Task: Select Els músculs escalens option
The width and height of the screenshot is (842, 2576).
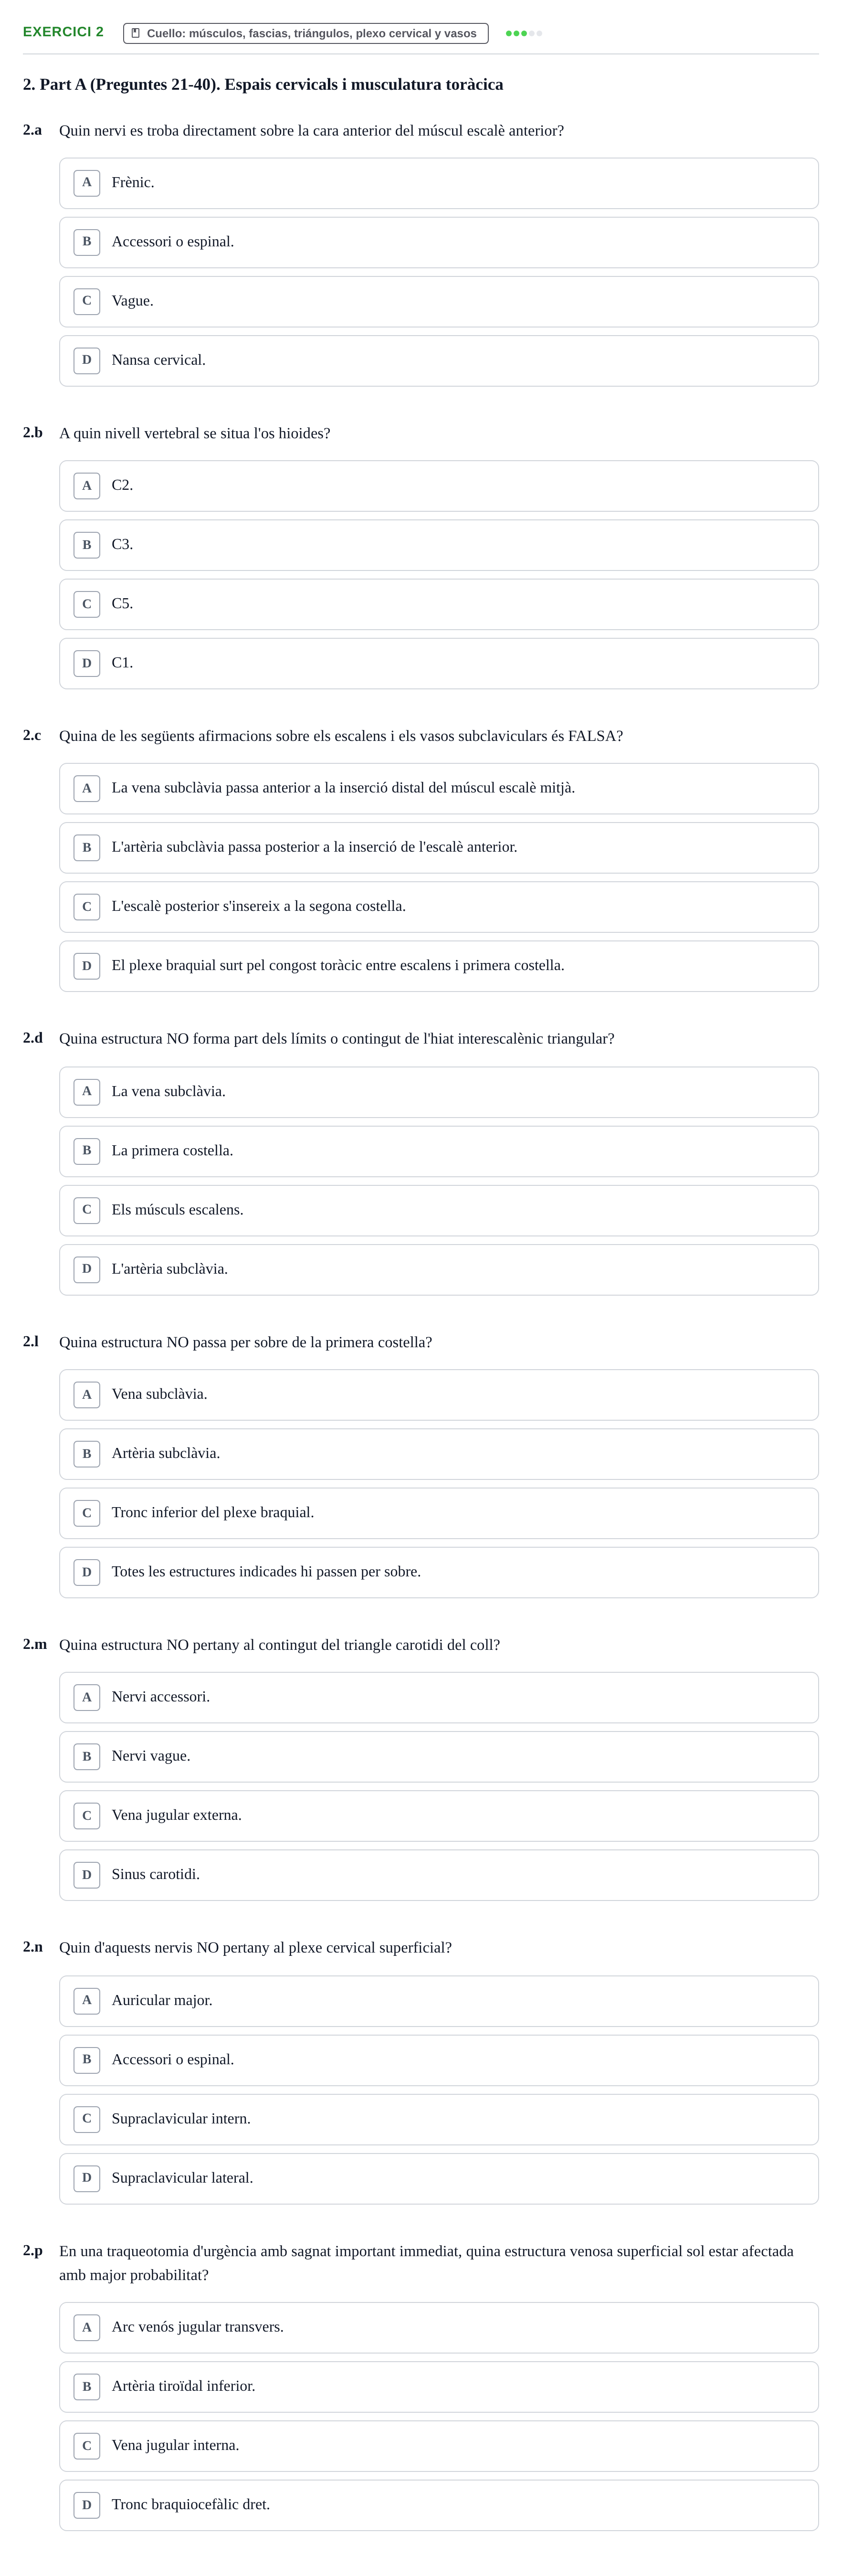Action: pos(439,1210)
